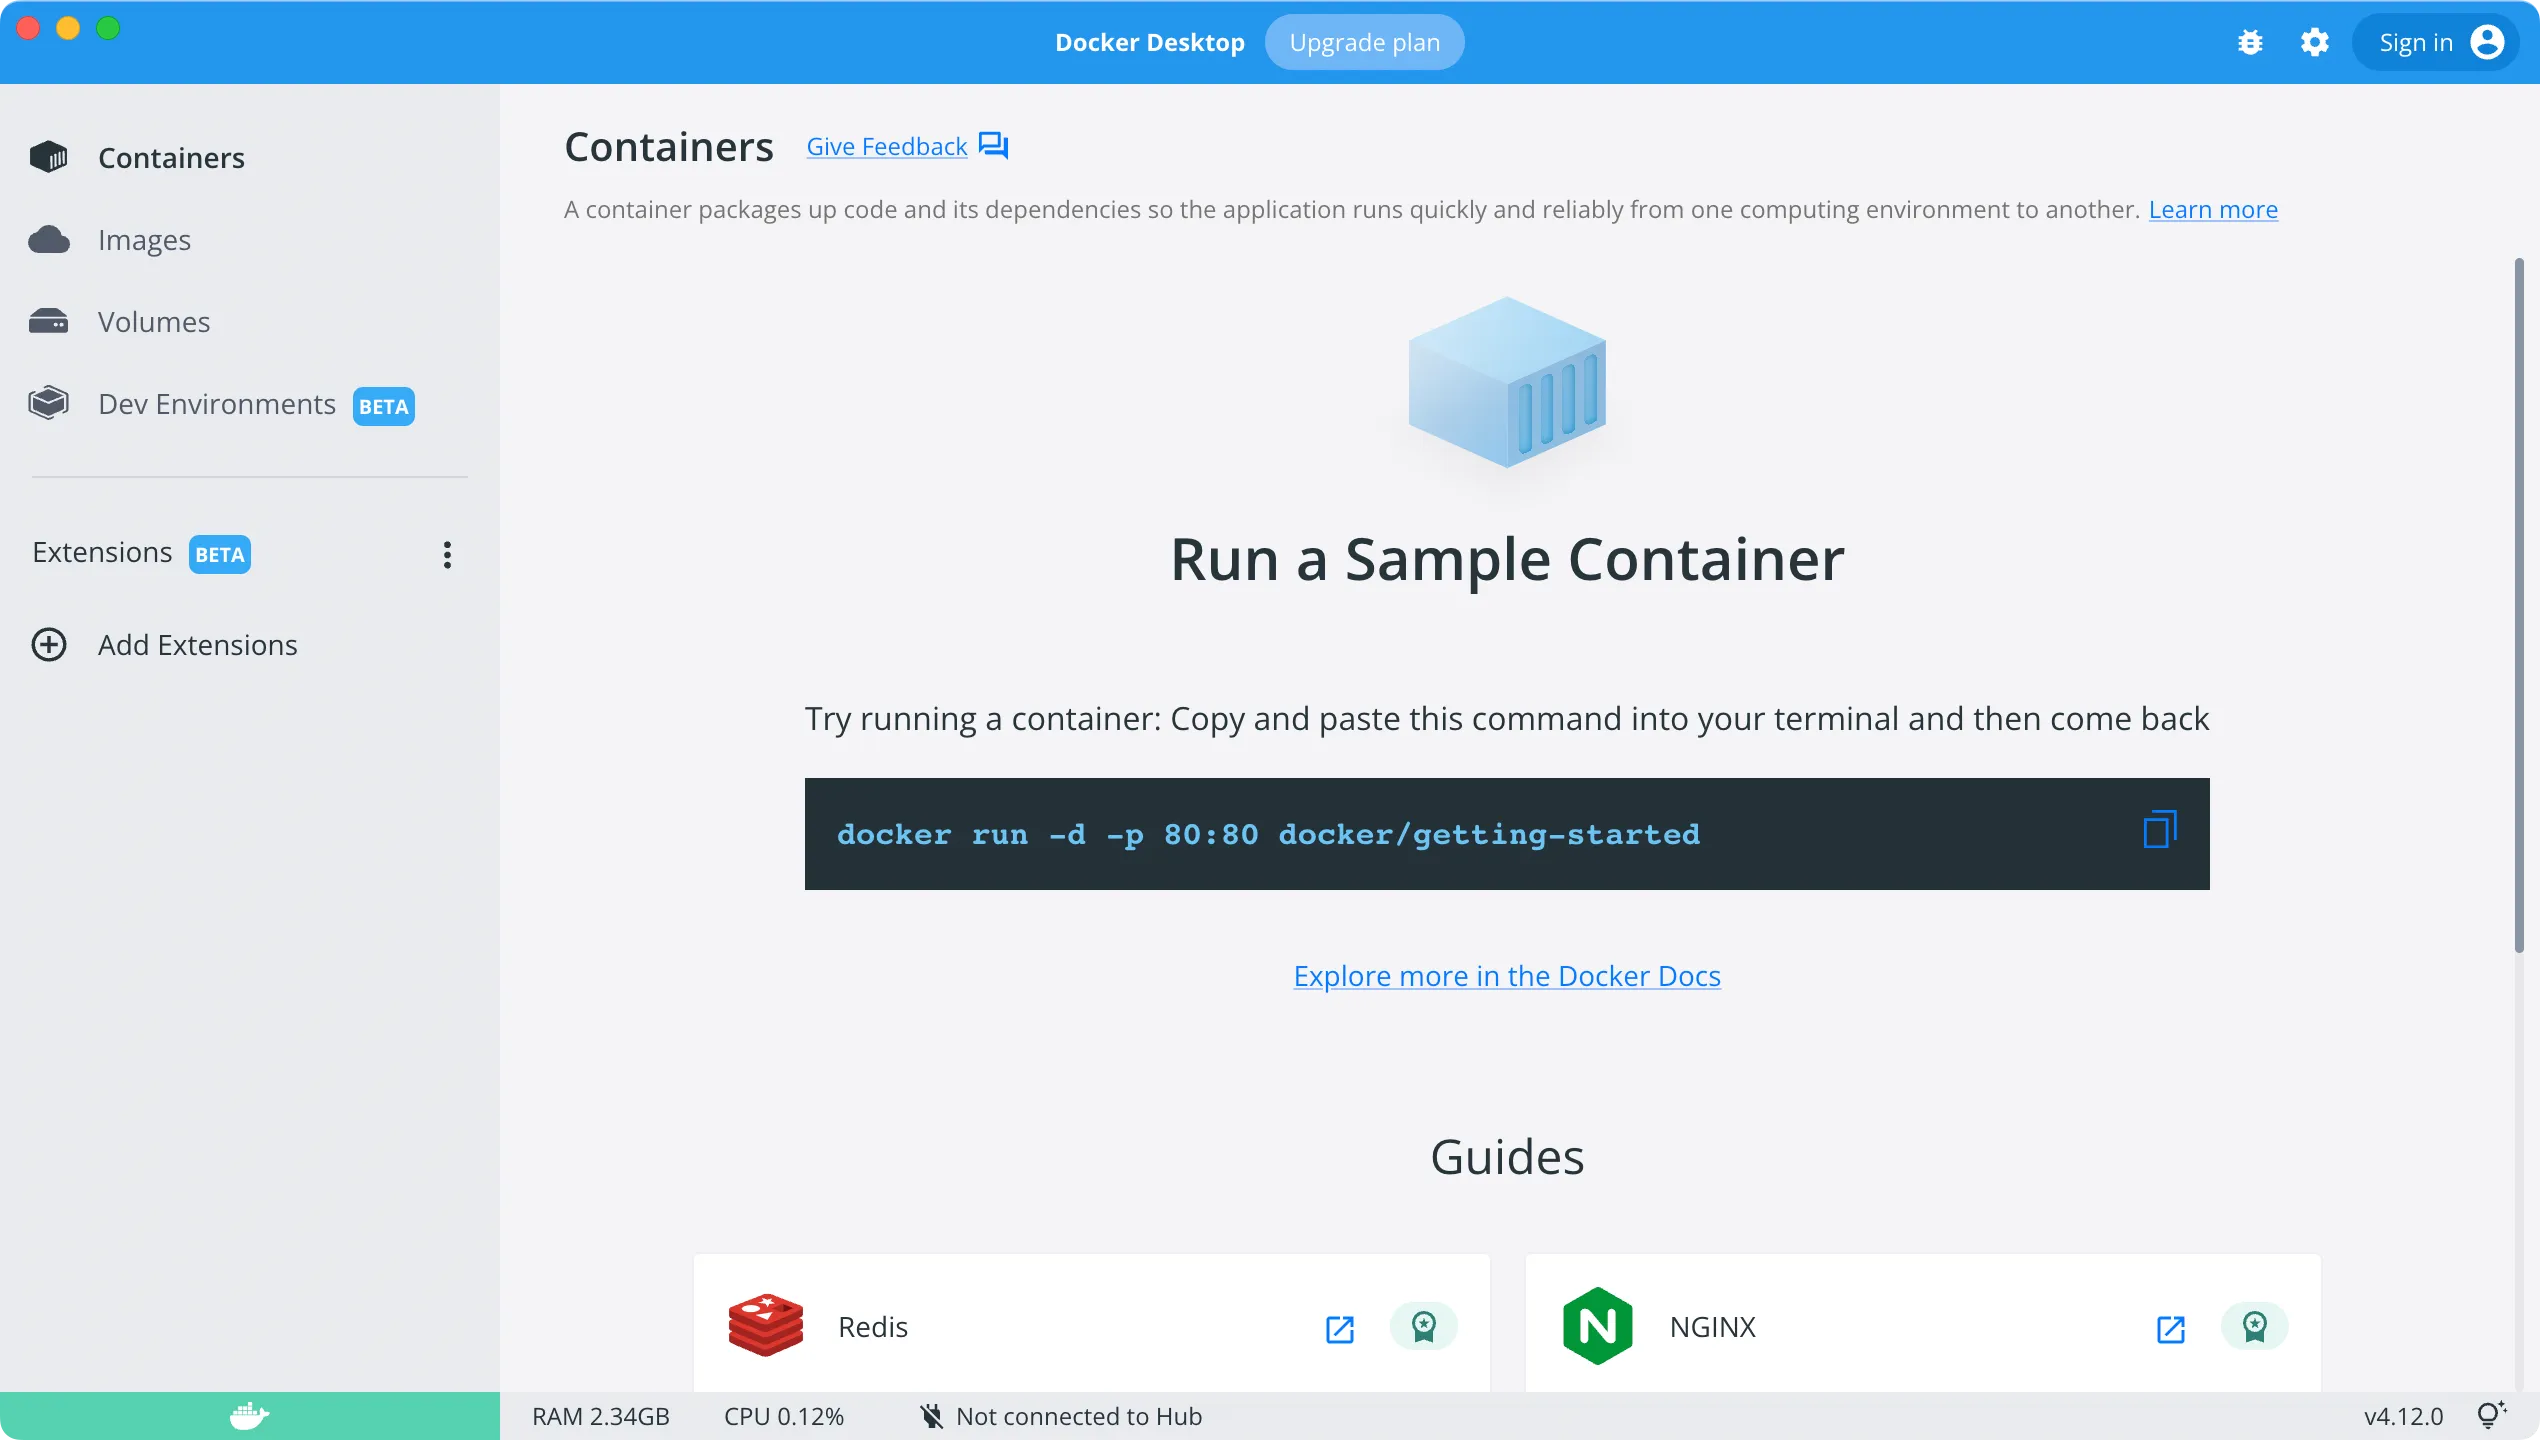The width and height of the screenshot is (2540, 1440).
Task: Click the Not connected to Hub status icon
Action: 932,1416
